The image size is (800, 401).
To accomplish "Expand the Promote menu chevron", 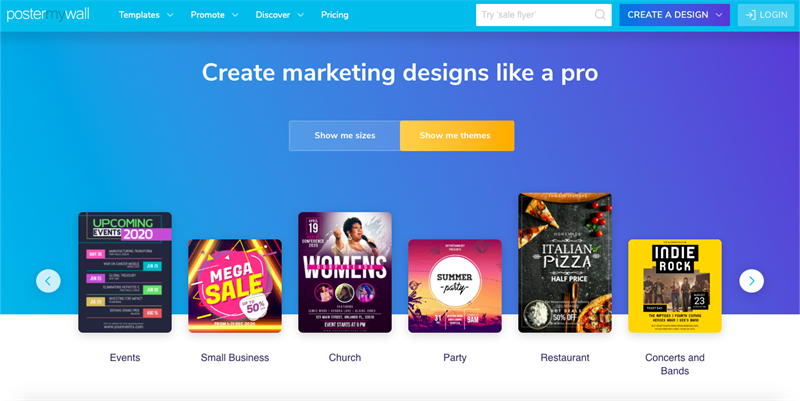I will [x=235, y=15].
